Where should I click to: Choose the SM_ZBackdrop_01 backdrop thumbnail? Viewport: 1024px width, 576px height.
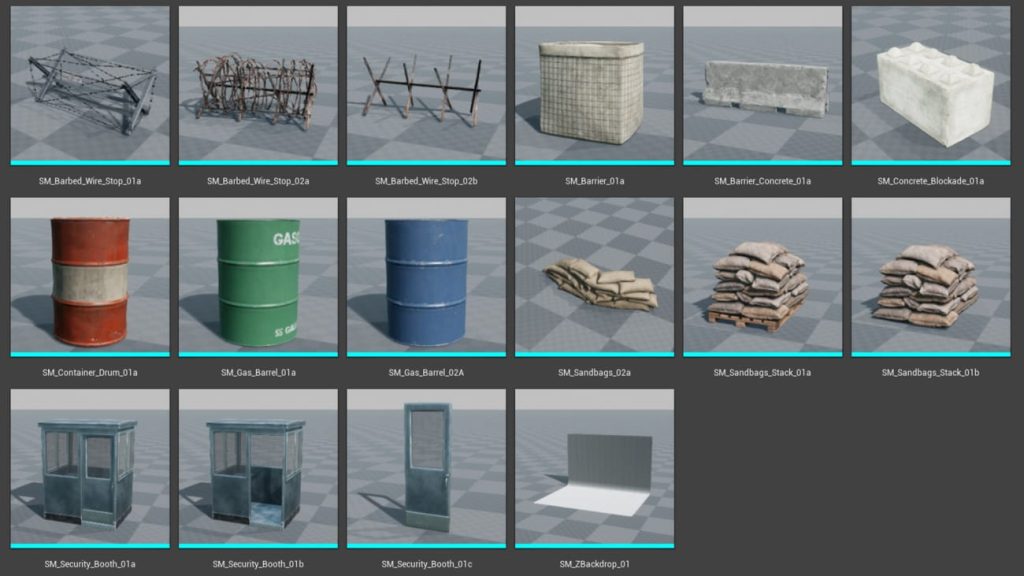point(594,469)
